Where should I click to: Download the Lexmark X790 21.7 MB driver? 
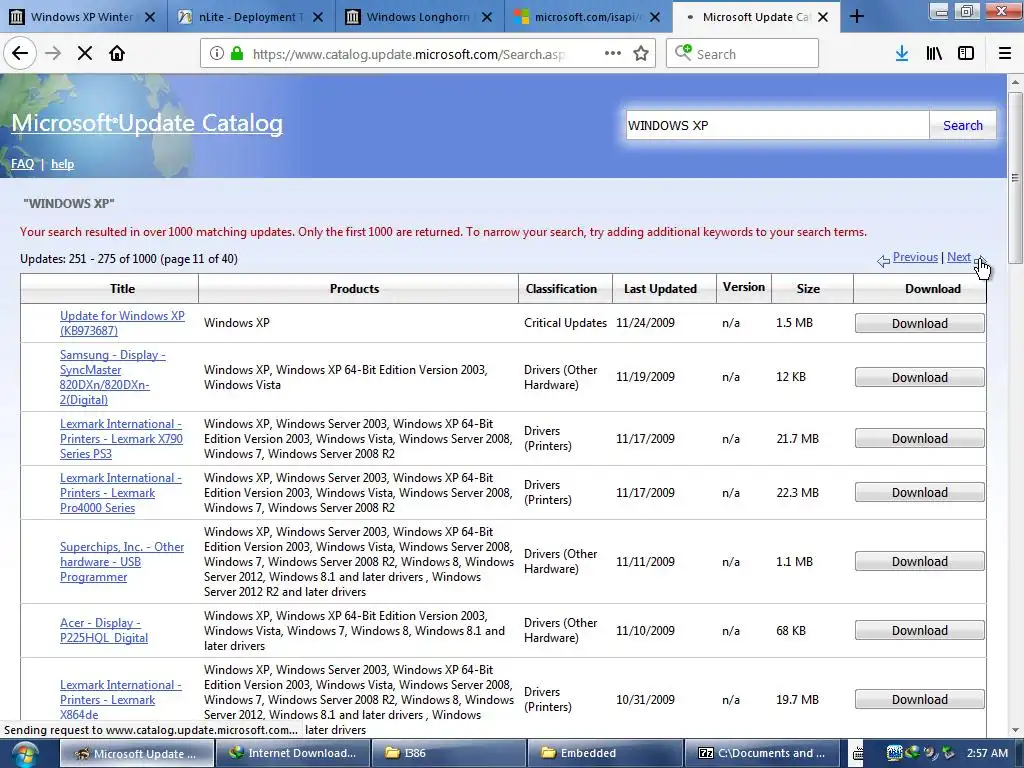(920, 439)
